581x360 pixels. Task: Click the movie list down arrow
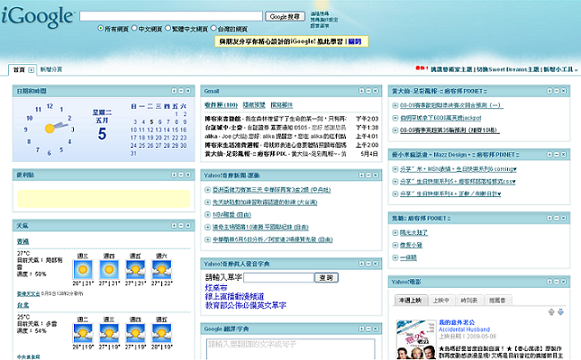(561, 312)
